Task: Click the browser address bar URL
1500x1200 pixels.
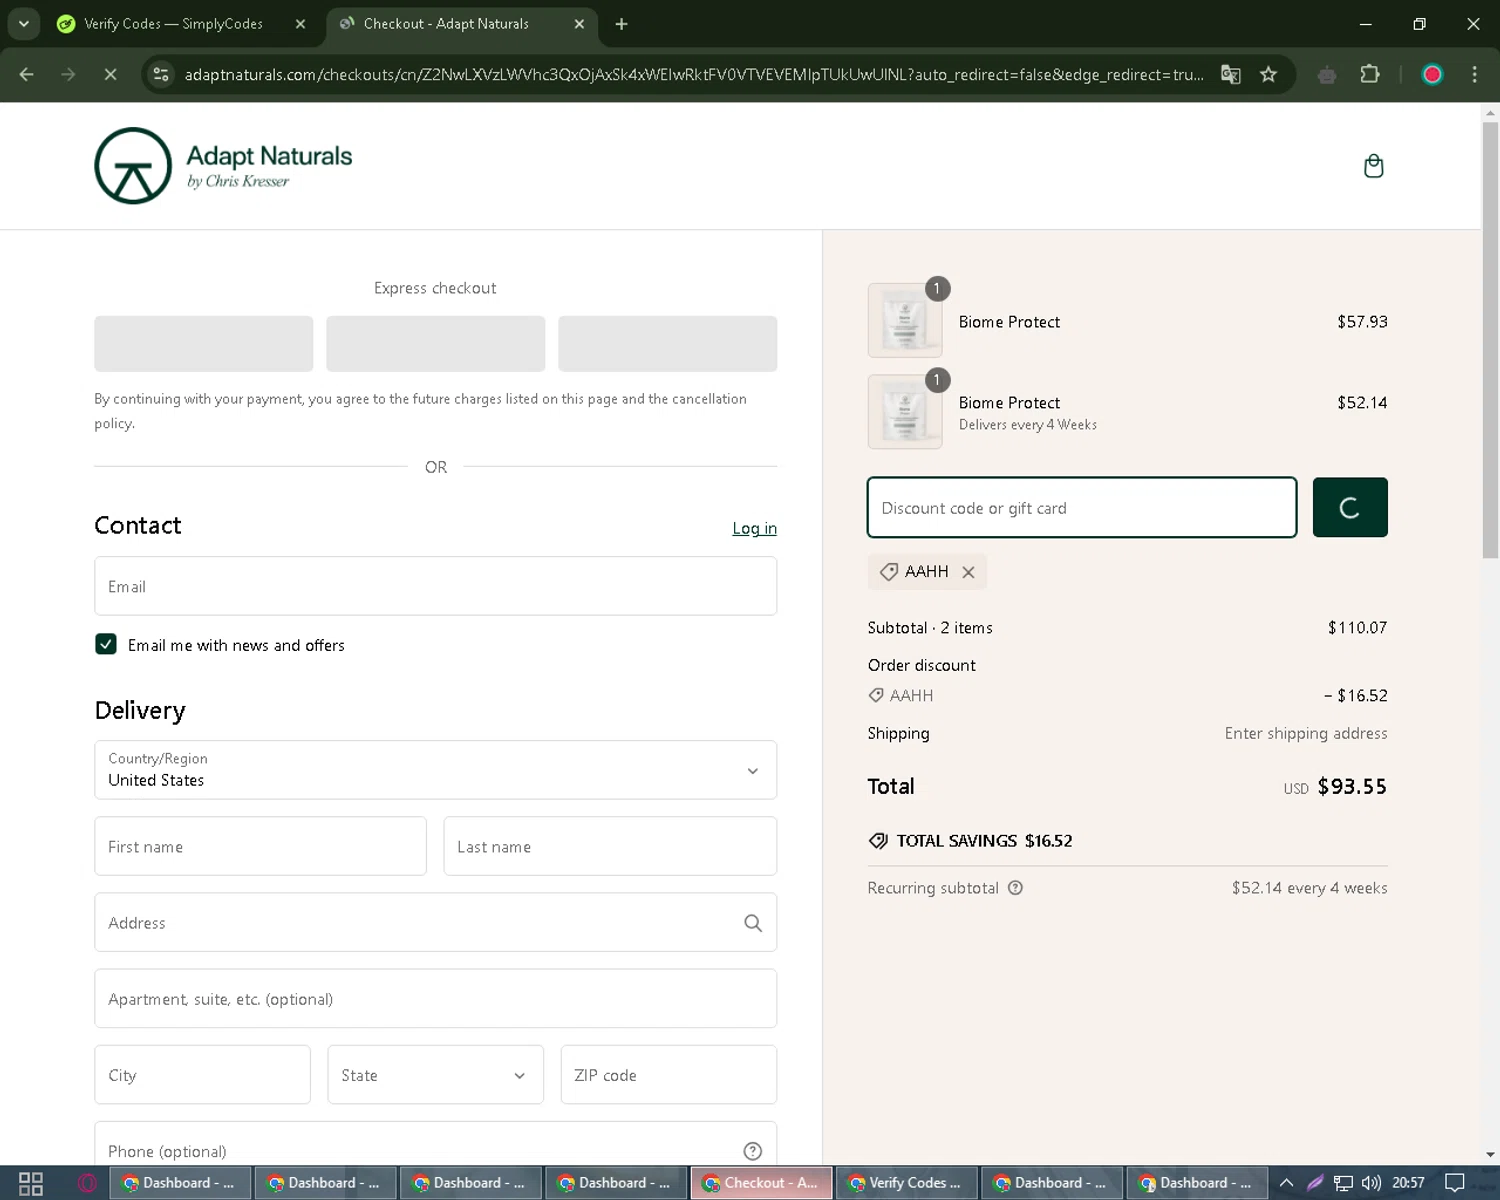Action: pyautogui.click(x=694, y=74)
